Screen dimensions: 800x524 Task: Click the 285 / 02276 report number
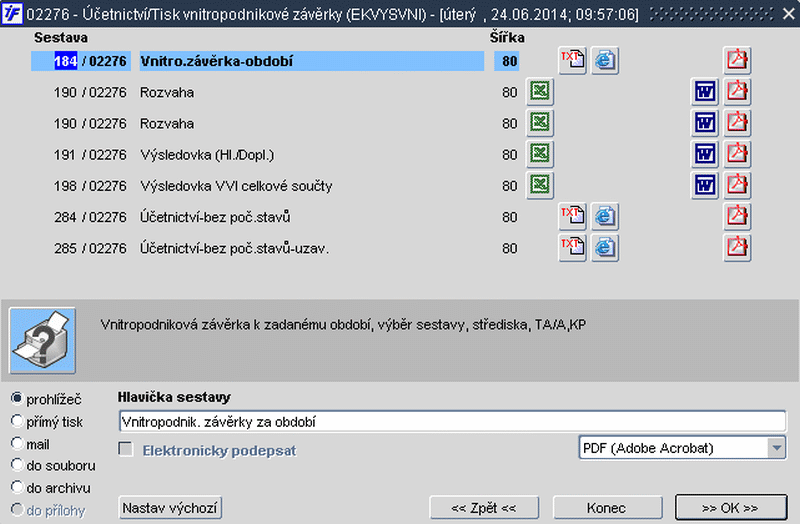click(x=90, y=248)
